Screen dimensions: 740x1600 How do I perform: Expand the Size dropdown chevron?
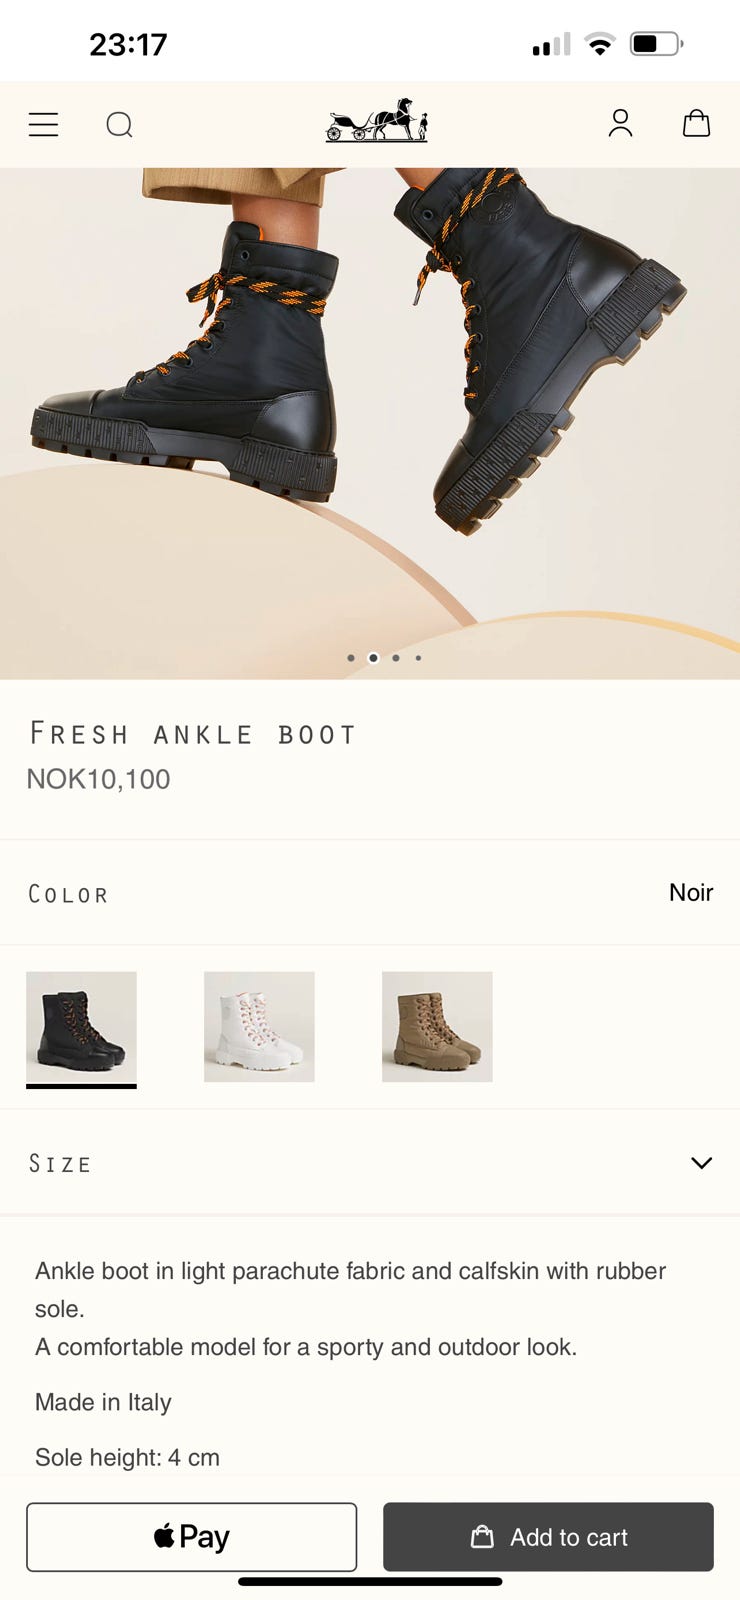pyautogui.click(x=701, y=1163)
